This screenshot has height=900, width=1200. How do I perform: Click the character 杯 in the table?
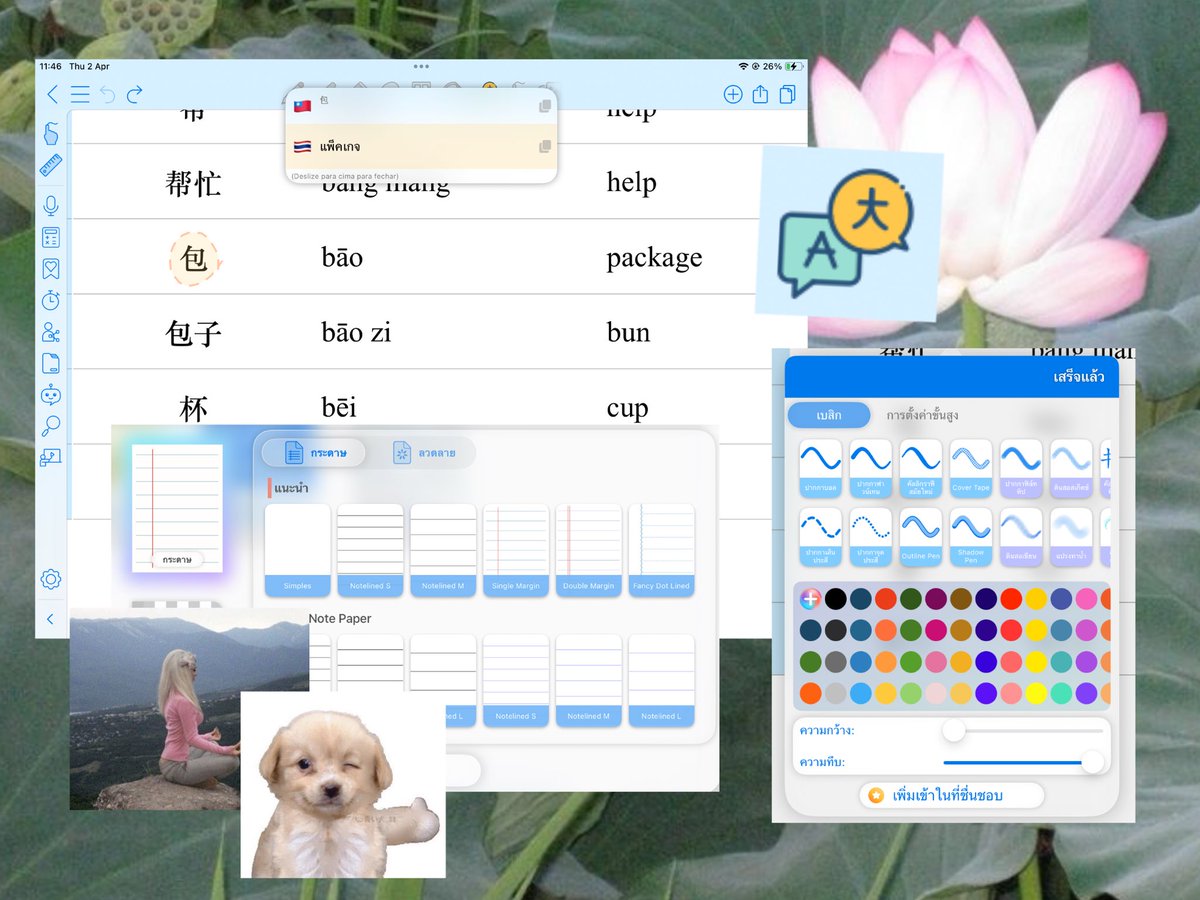(x=194, y=409)
